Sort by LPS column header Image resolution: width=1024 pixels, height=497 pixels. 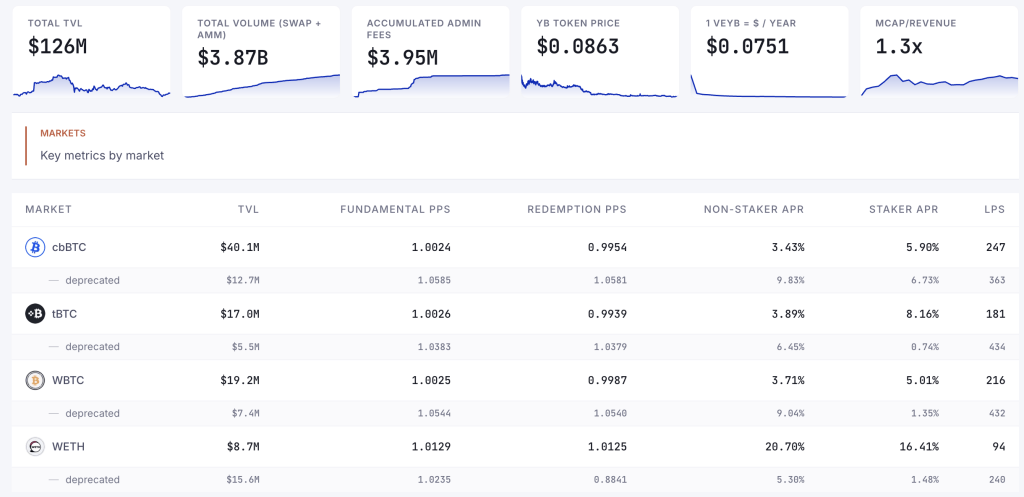(995, 210)
